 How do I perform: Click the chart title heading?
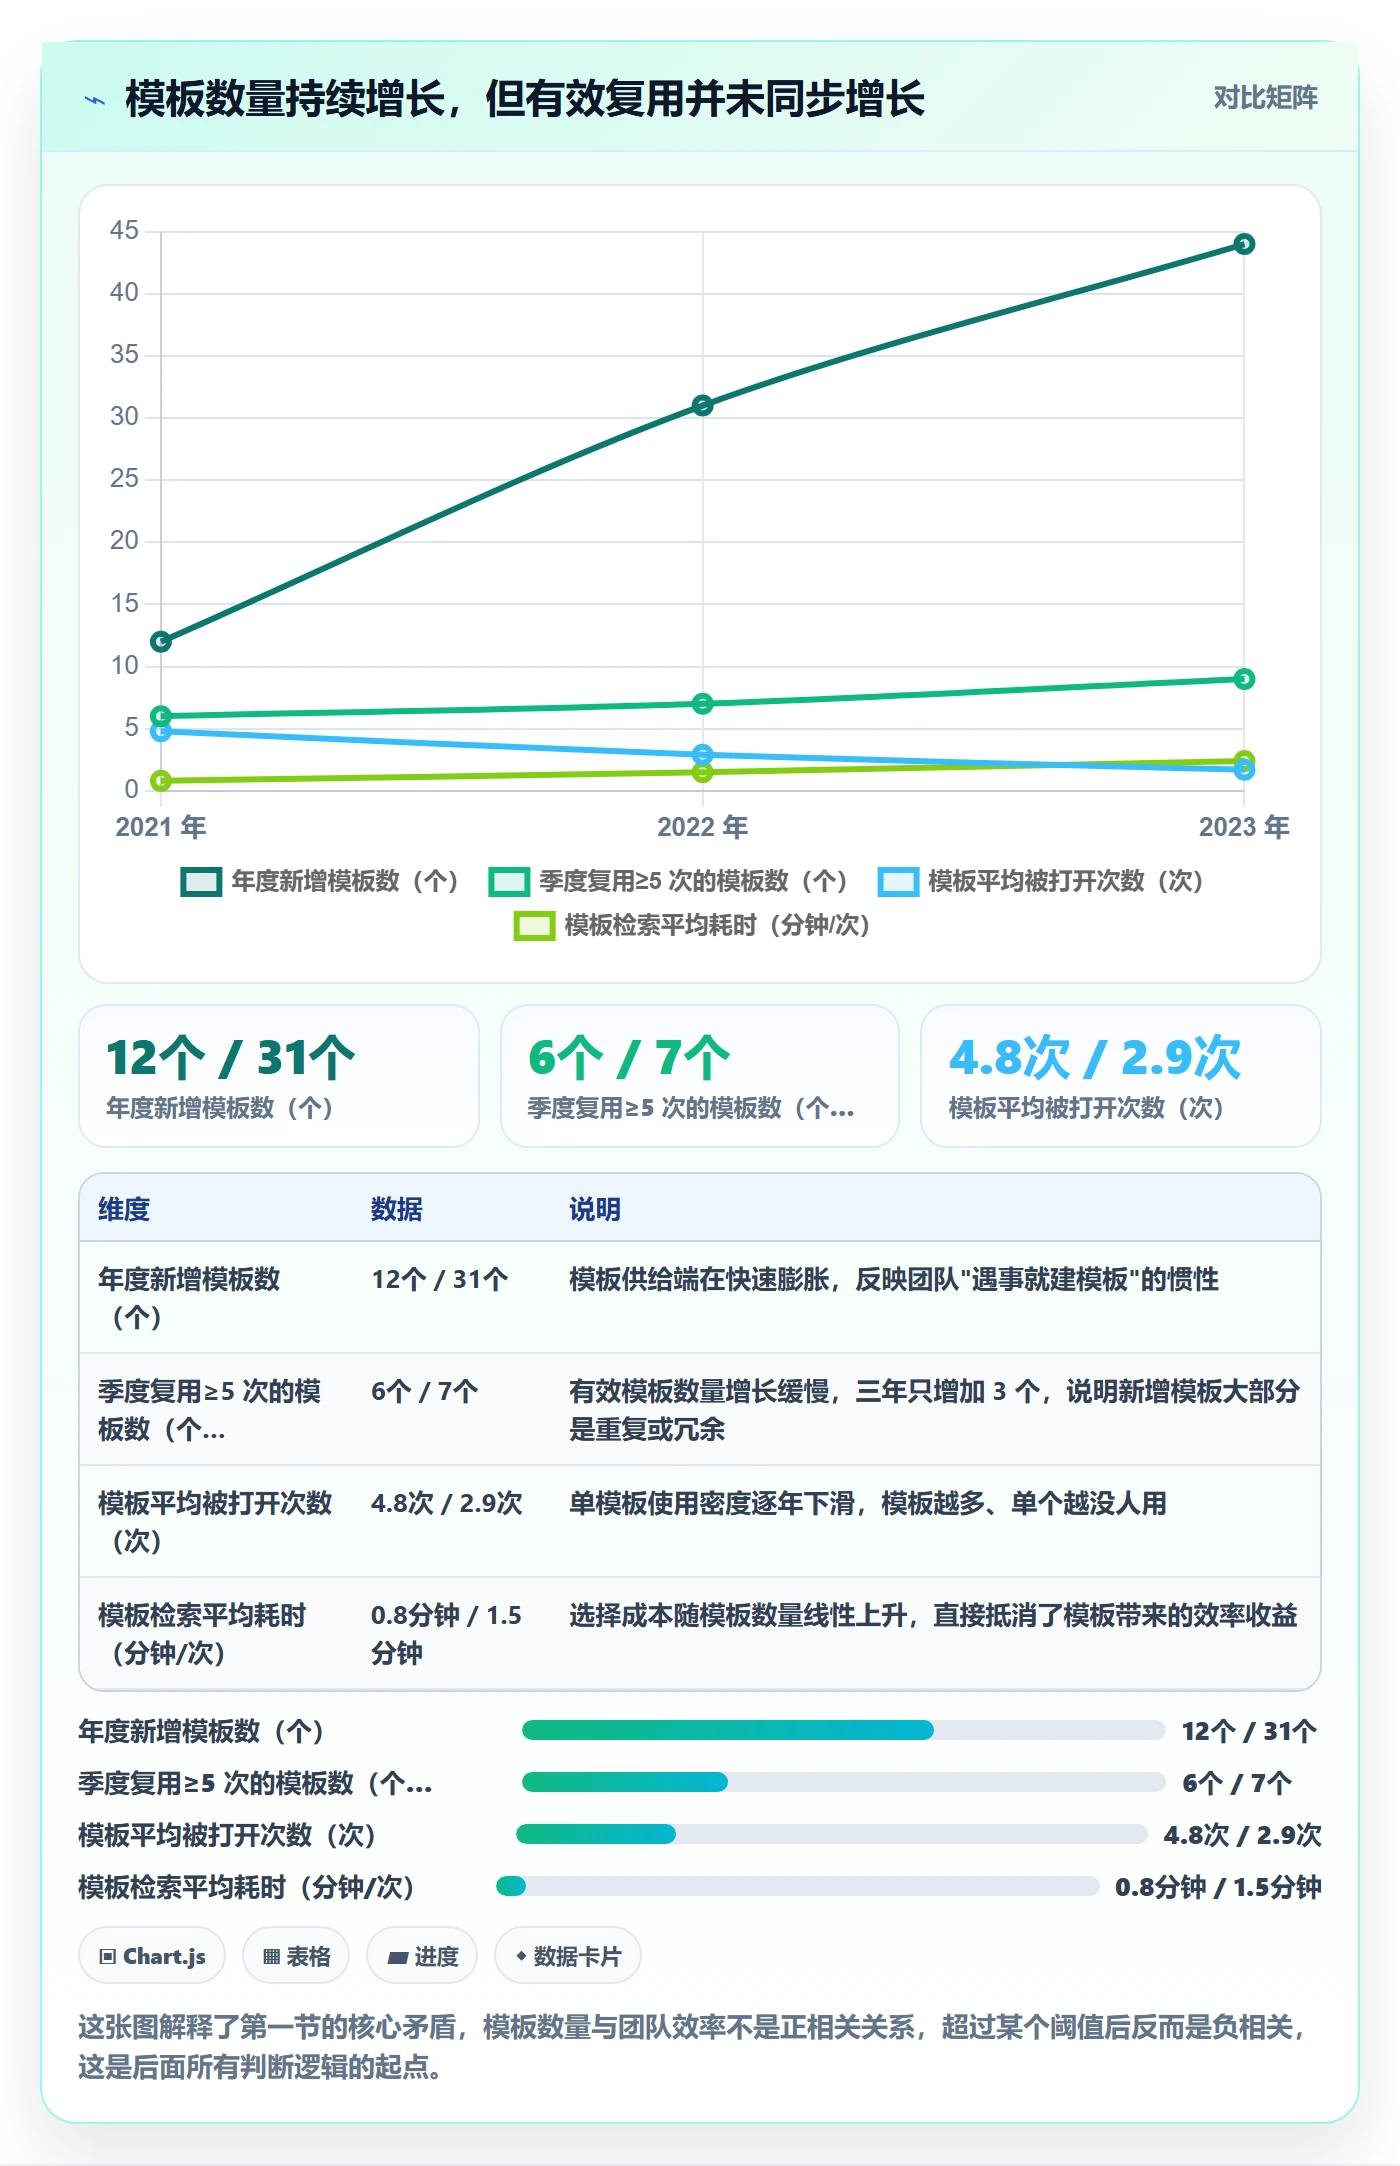[525, 99]
